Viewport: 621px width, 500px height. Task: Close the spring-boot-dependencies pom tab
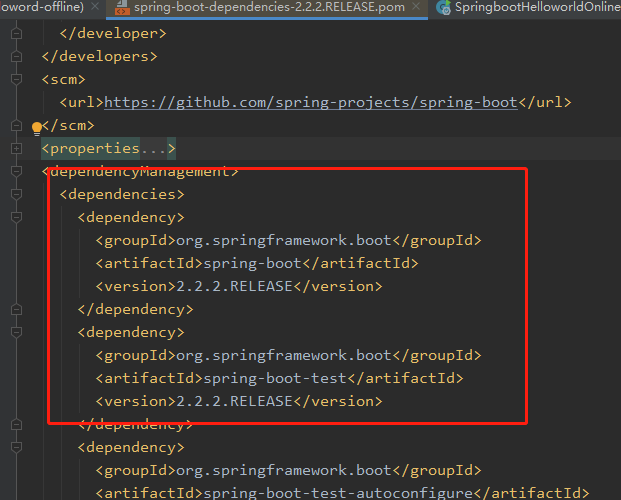click(x=416, y=6)
